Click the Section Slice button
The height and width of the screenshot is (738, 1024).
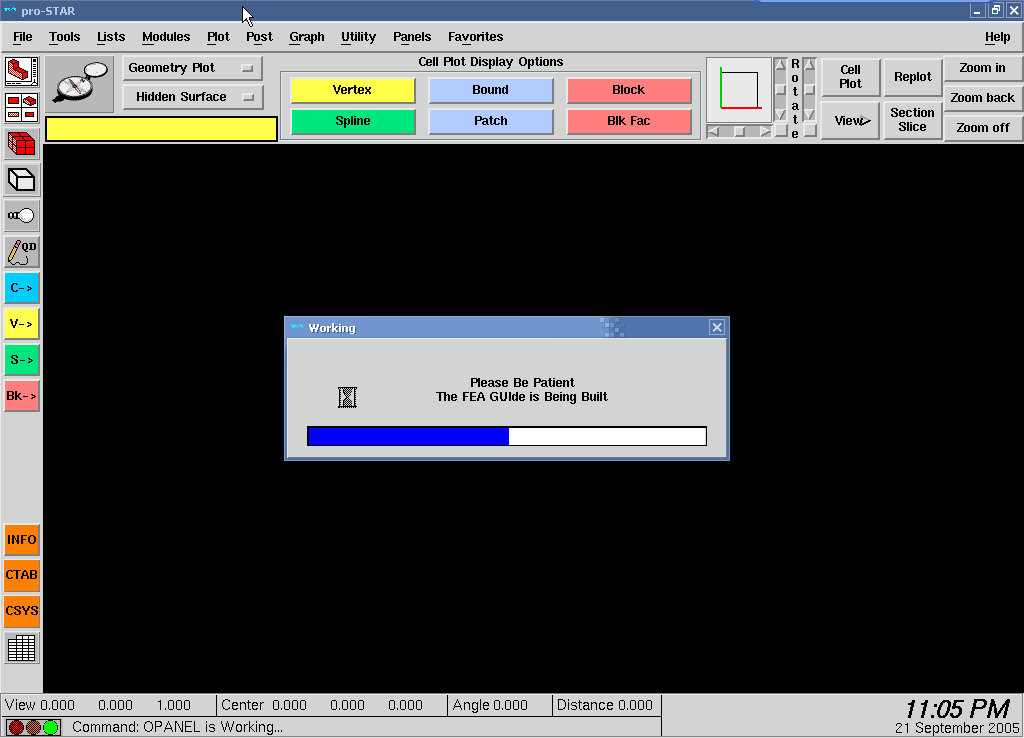[x=912, y=121]
